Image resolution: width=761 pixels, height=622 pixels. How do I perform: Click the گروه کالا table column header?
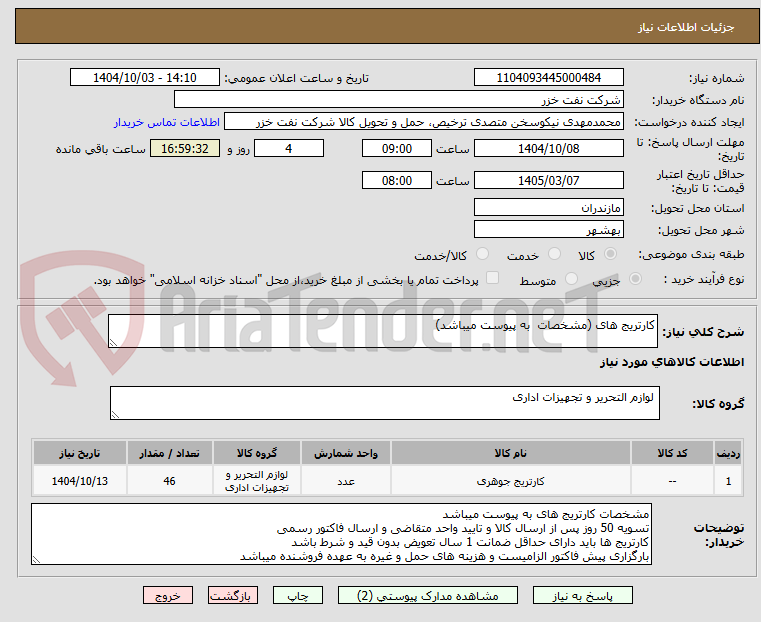(x=257, y=453)
